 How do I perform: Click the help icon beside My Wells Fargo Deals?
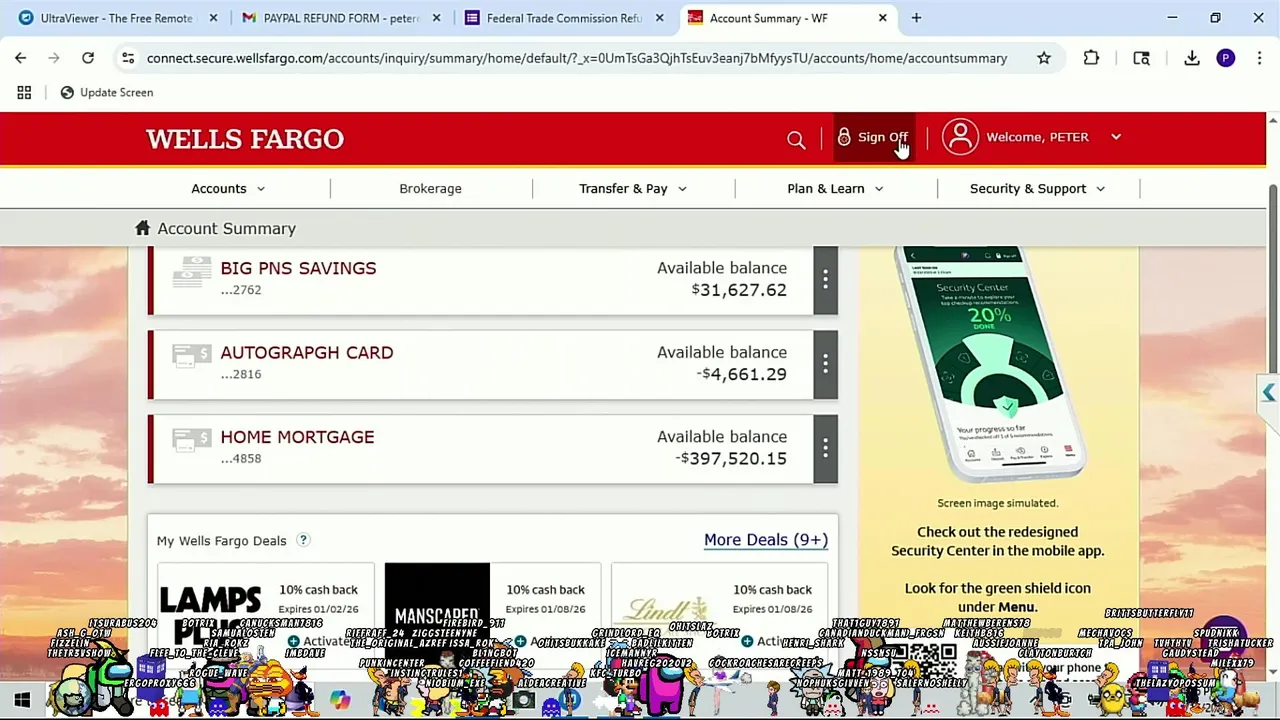coord(303,540)
